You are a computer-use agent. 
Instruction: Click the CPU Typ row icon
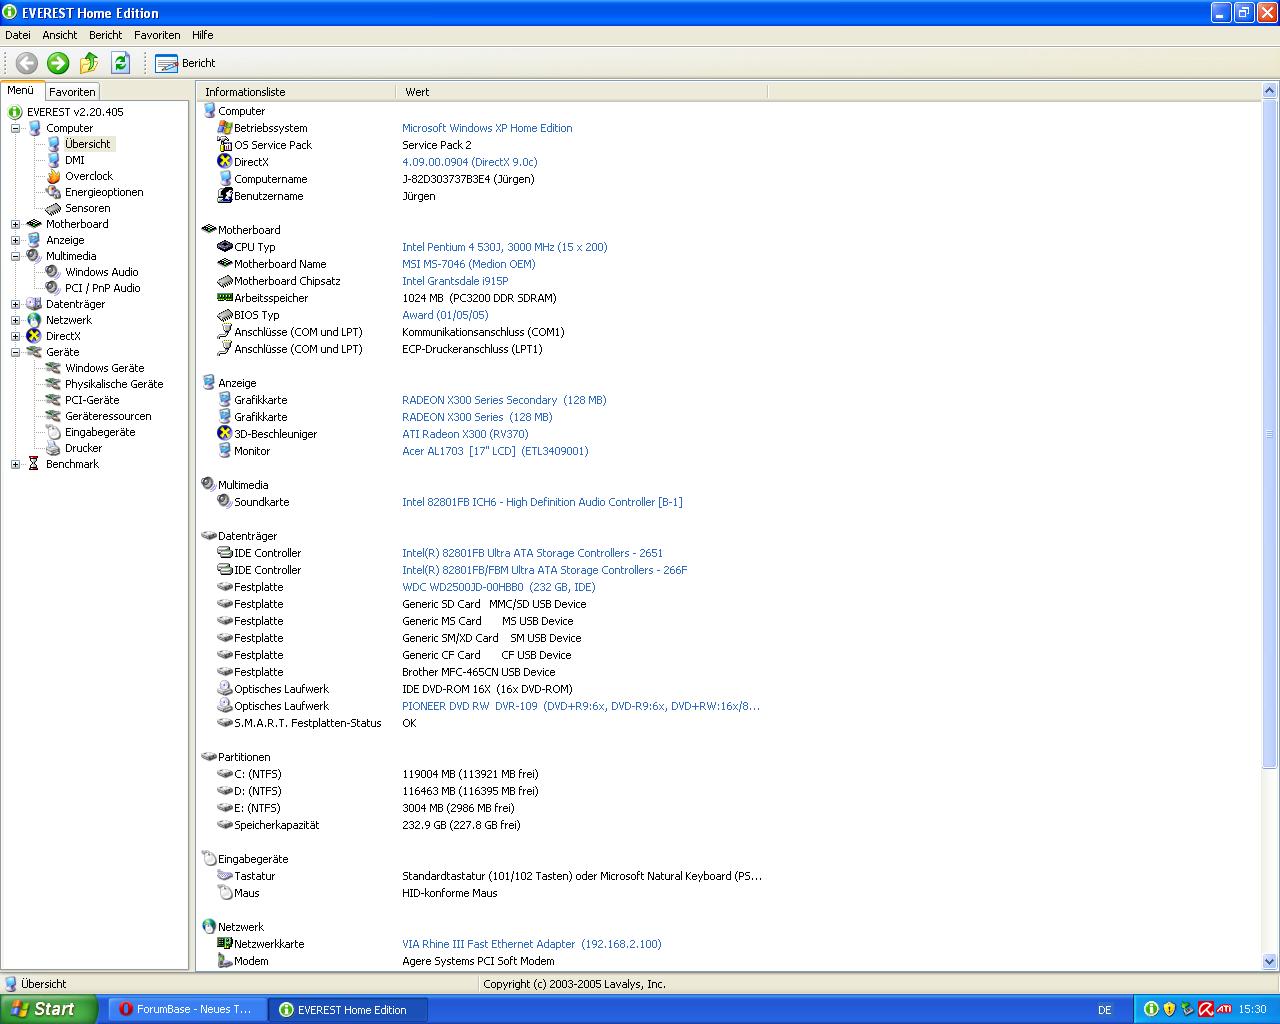[x=225, y=247]
